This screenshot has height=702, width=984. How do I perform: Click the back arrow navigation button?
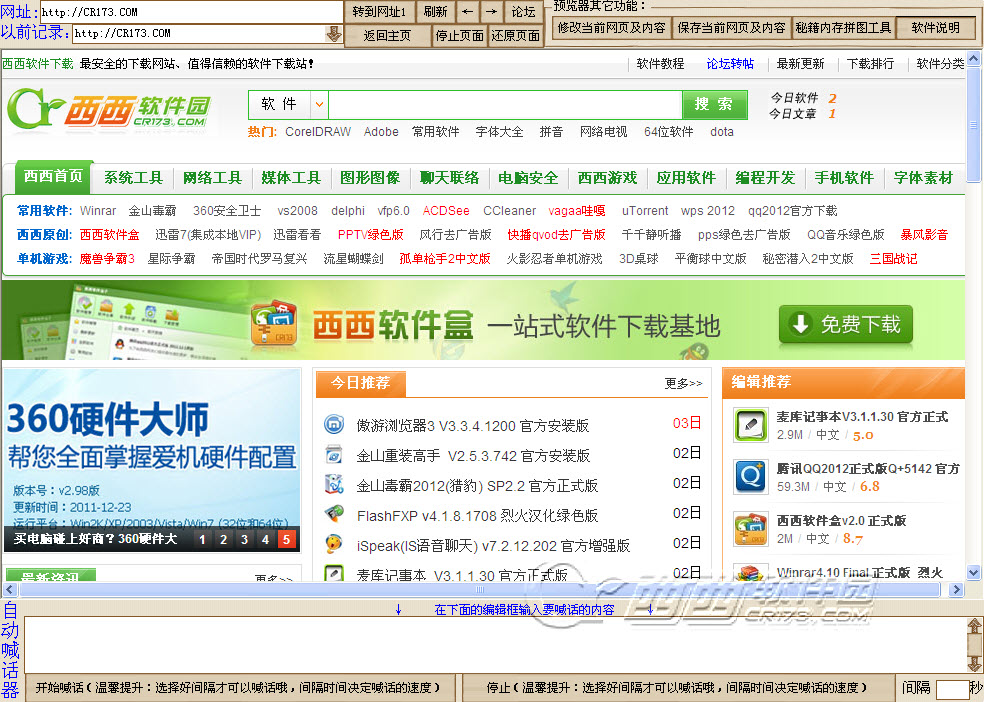(x=468, y=12)
